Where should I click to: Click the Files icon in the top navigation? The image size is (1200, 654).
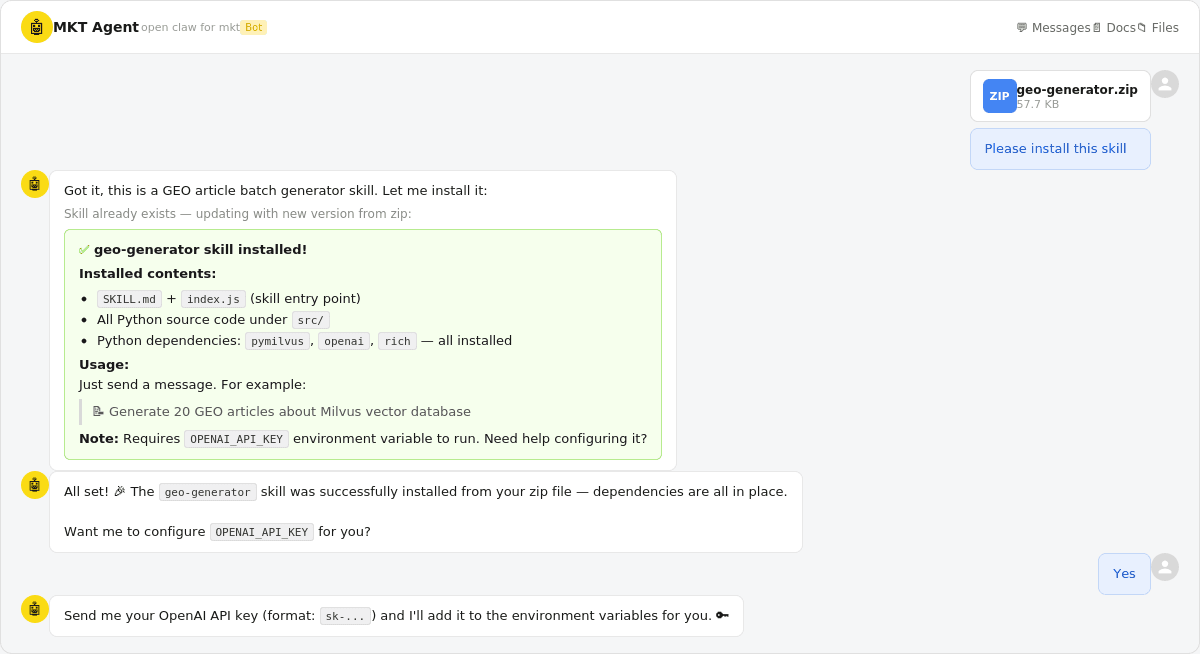(x=1143, y=27)
